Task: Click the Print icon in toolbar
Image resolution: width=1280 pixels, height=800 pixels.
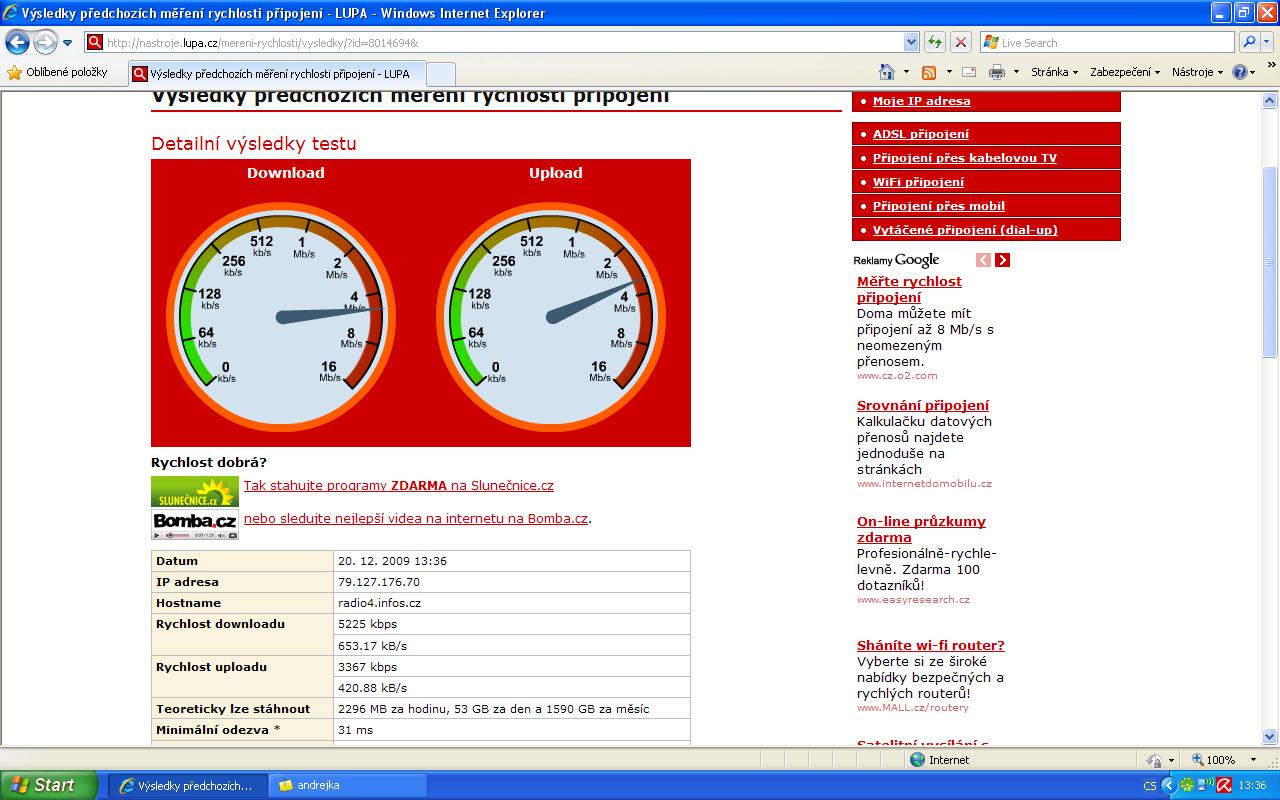Action: coord(996,72)
